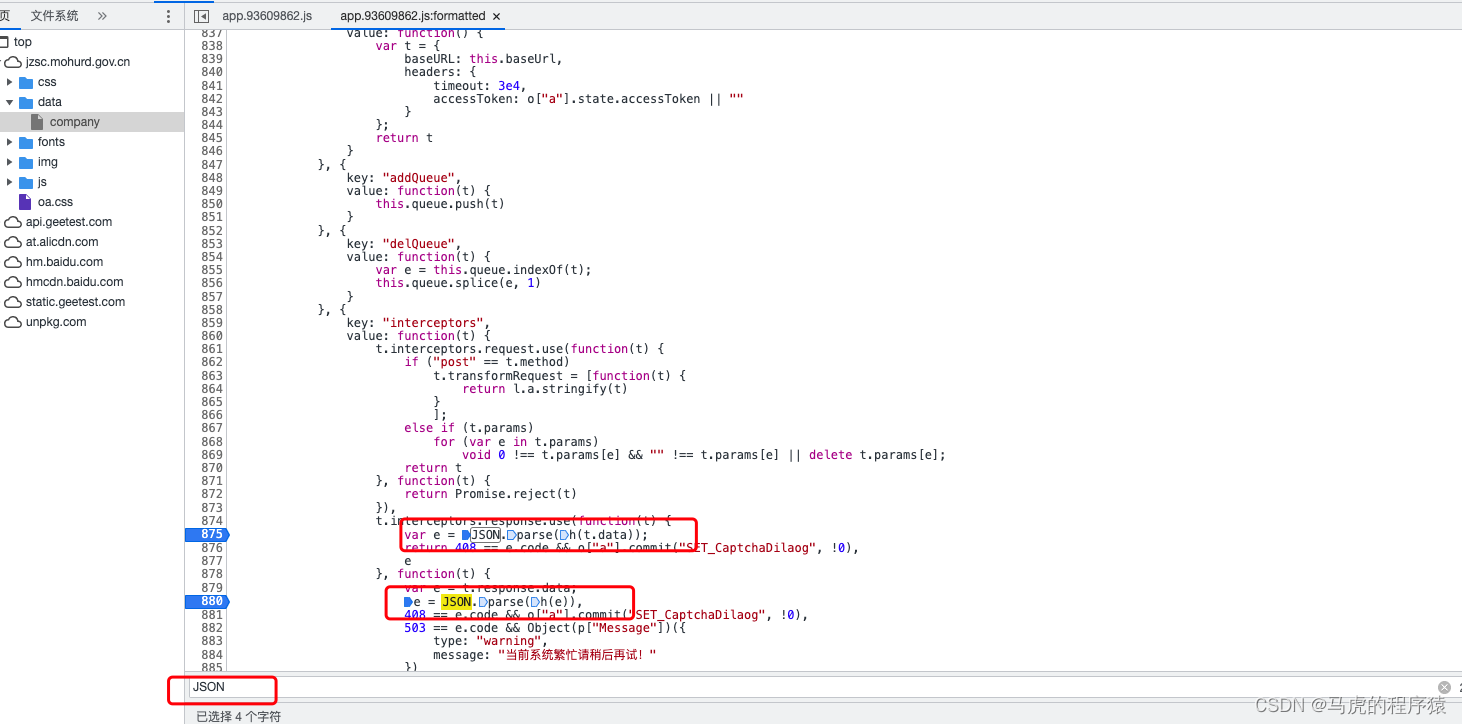
Task: Select hm.baidu.com domain
Action: tap(64, 262)
